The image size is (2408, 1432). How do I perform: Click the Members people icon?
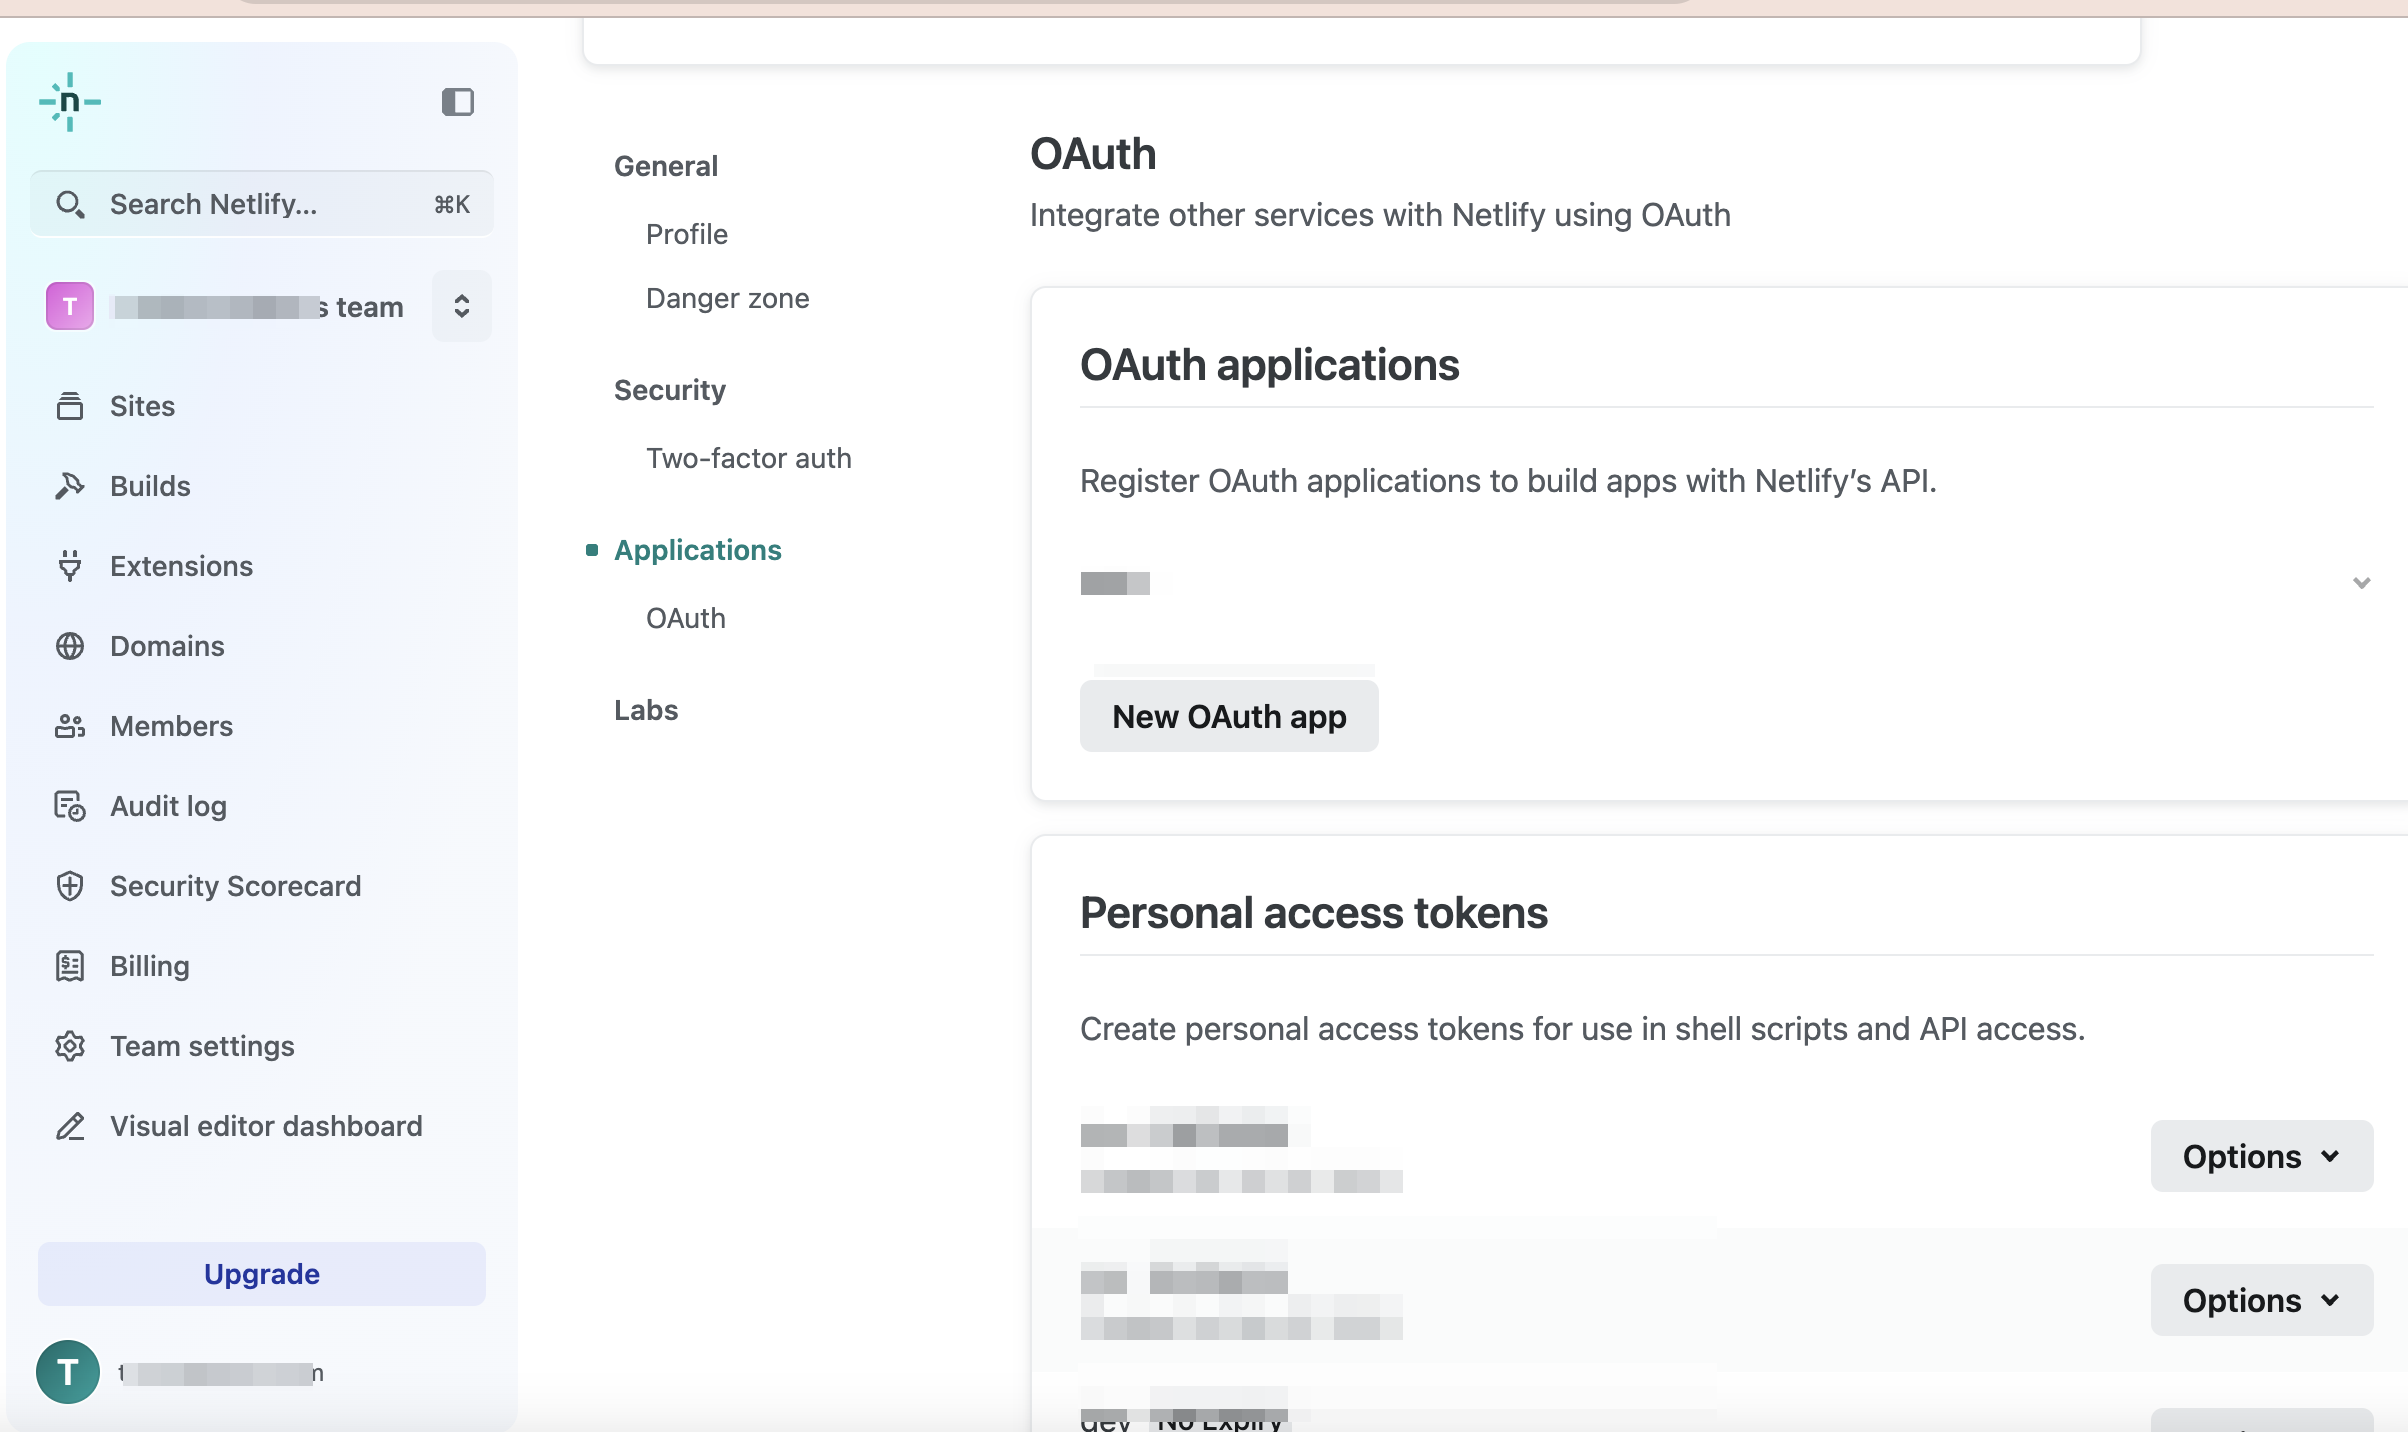(69, 726)
